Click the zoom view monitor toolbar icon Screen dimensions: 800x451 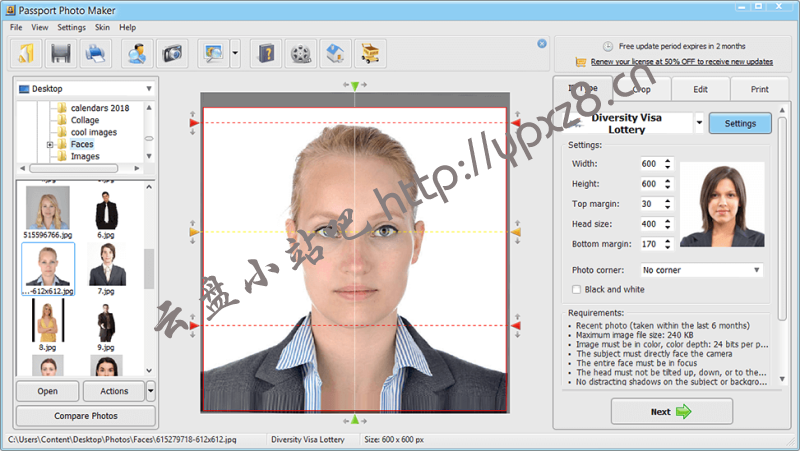pyautogui.click(x=213, y=54)
